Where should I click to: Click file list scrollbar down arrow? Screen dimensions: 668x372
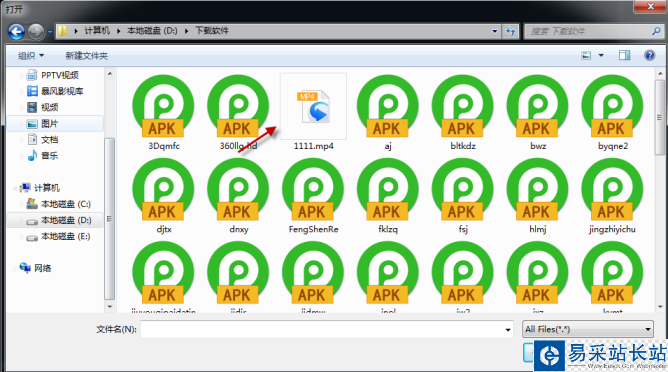[x=660, y=306]
